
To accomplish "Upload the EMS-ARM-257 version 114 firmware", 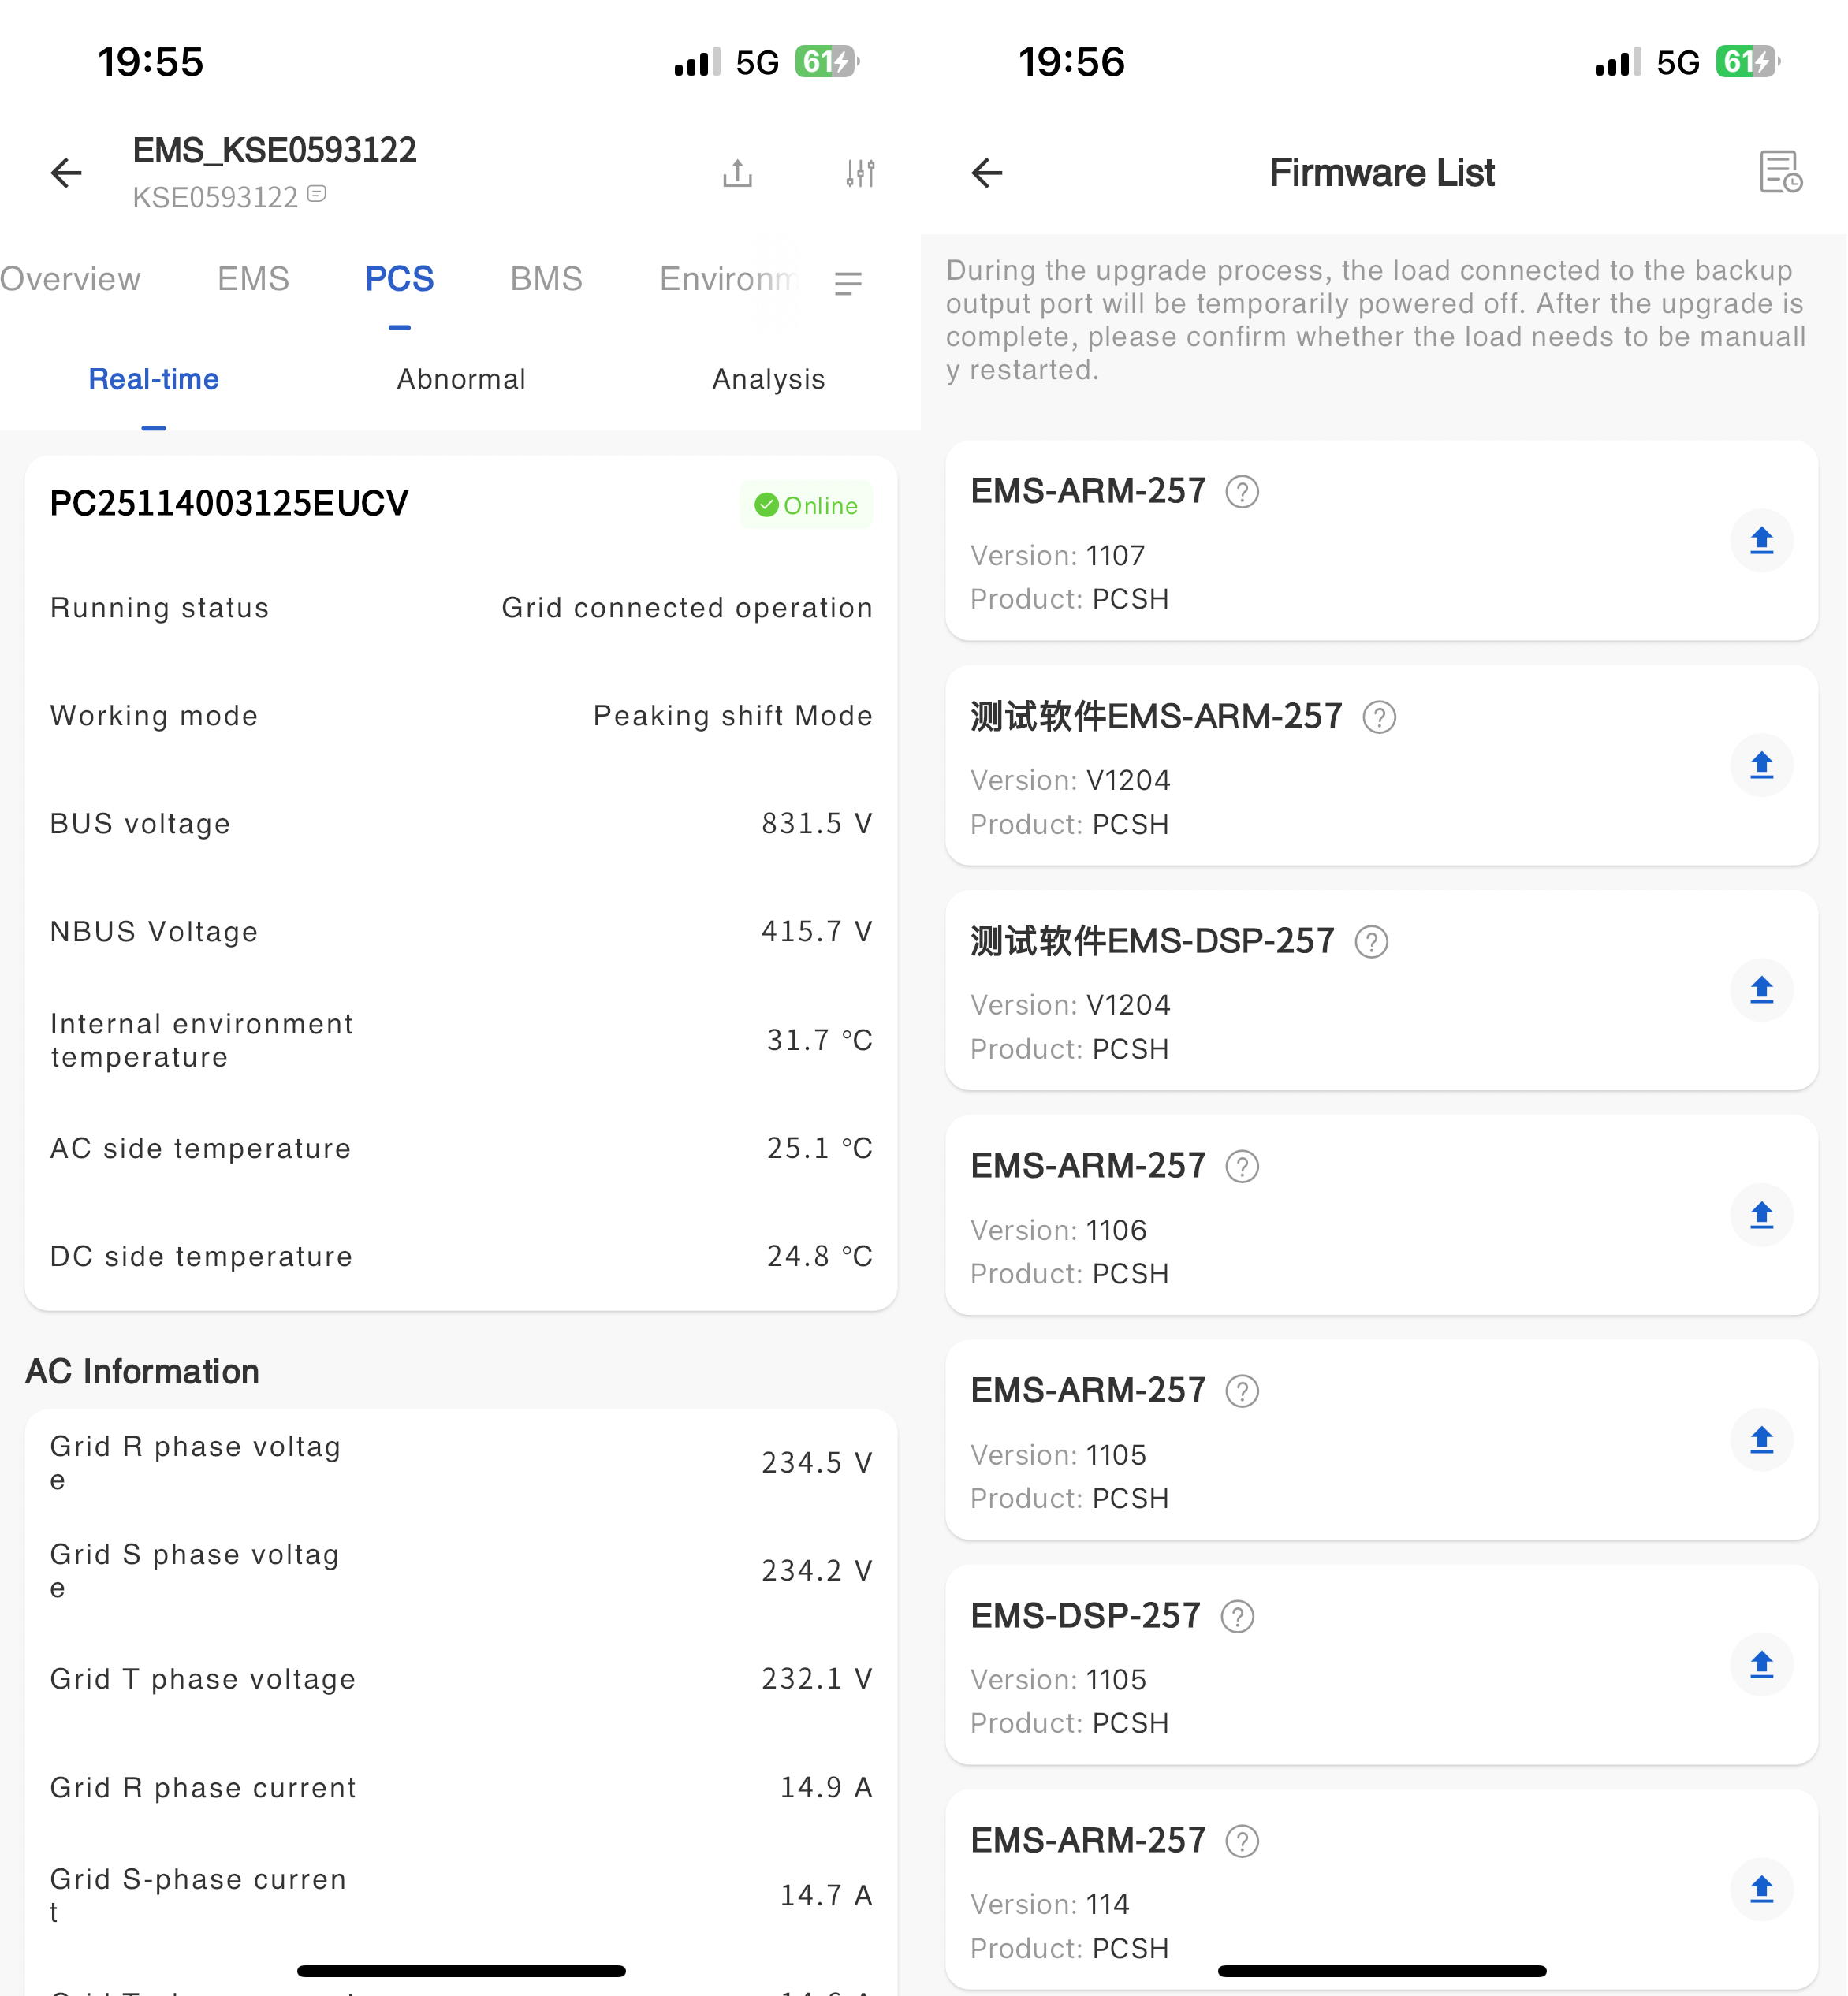I will click(x=1761, y=1890).
